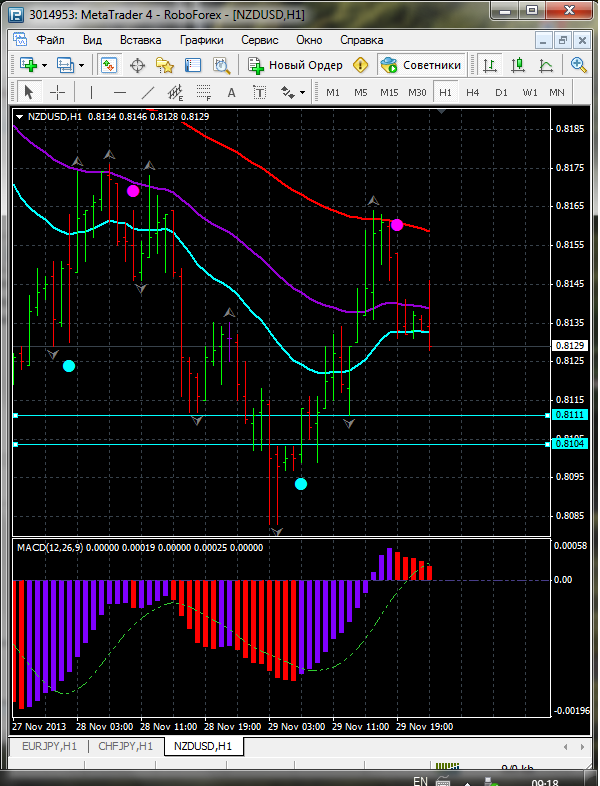The height and width of the screenshot is (786, 600).
Task: Open the Strategy Tester magnifier icon
Action: pyautogui.click(x=221, y=65)
